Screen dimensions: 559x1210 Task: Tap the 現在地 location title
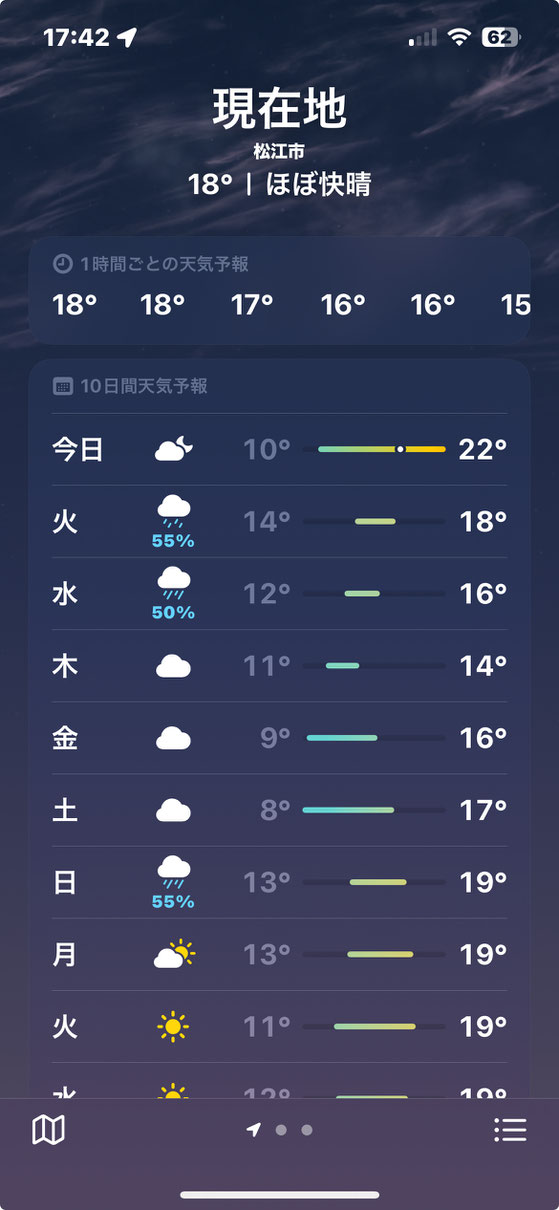[x=280, y=109]
